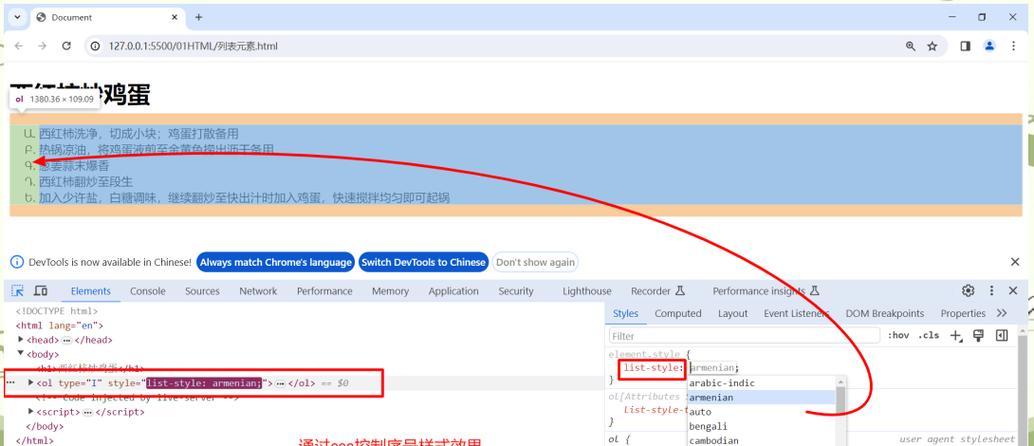This screenshot has width=1034, height=446.
Task: Reload the current page
Action: click(66, 46)
